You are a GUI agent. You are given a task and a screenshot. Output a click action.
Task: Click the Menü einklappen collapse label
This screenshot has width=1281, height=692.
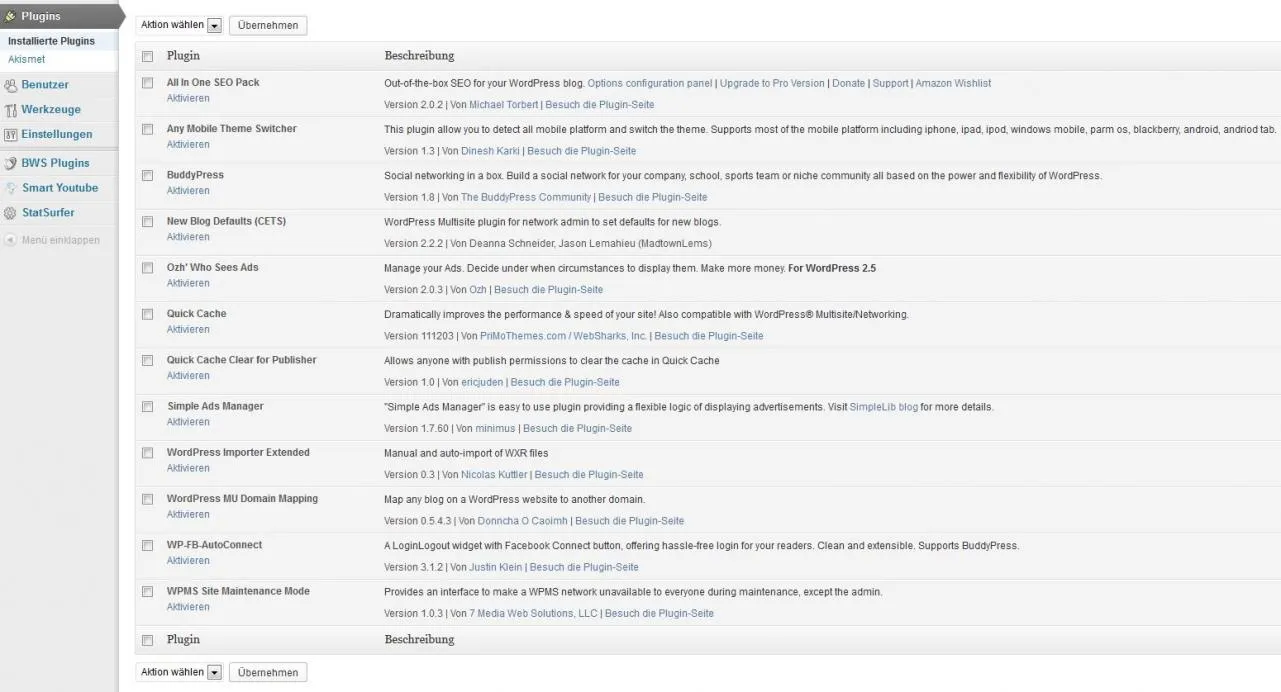click(61, 240)
